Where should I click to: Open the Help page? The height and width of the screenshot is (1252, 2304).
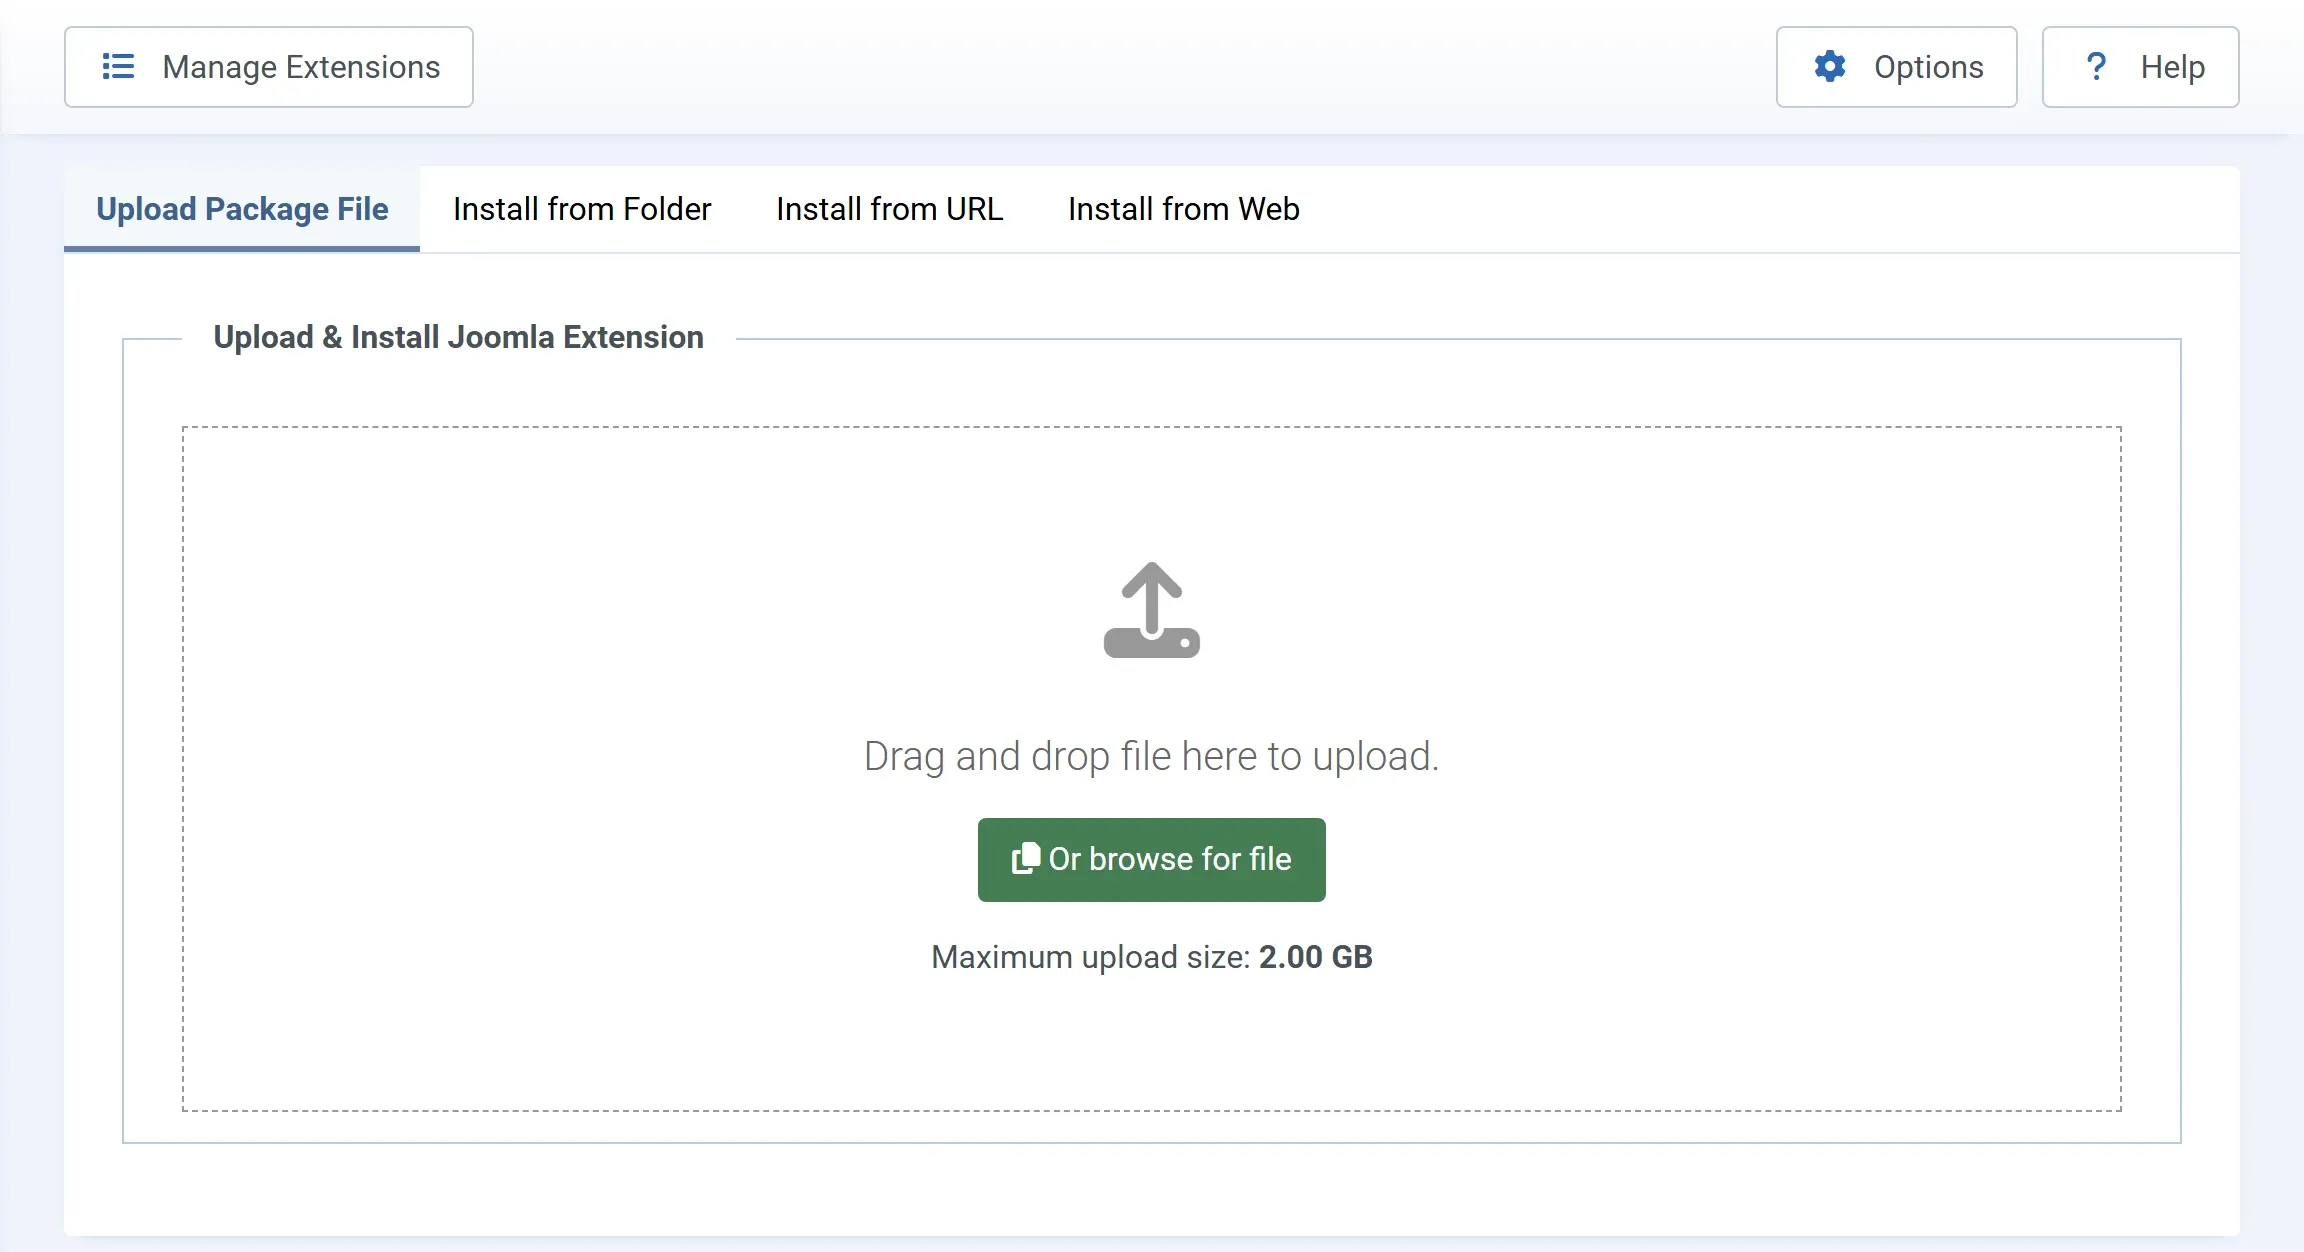pyautogui.click(x=2140, y=67)
